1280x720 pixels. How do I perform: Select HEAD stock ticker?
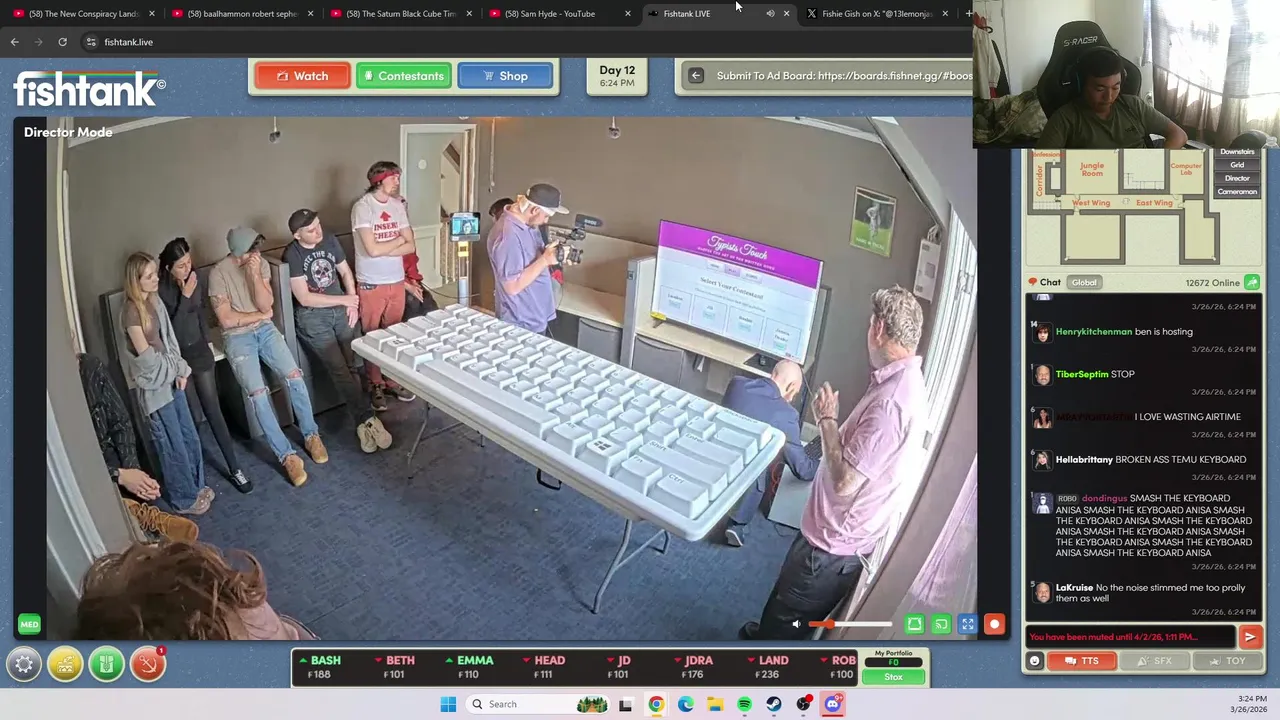[x=544, y=667]
